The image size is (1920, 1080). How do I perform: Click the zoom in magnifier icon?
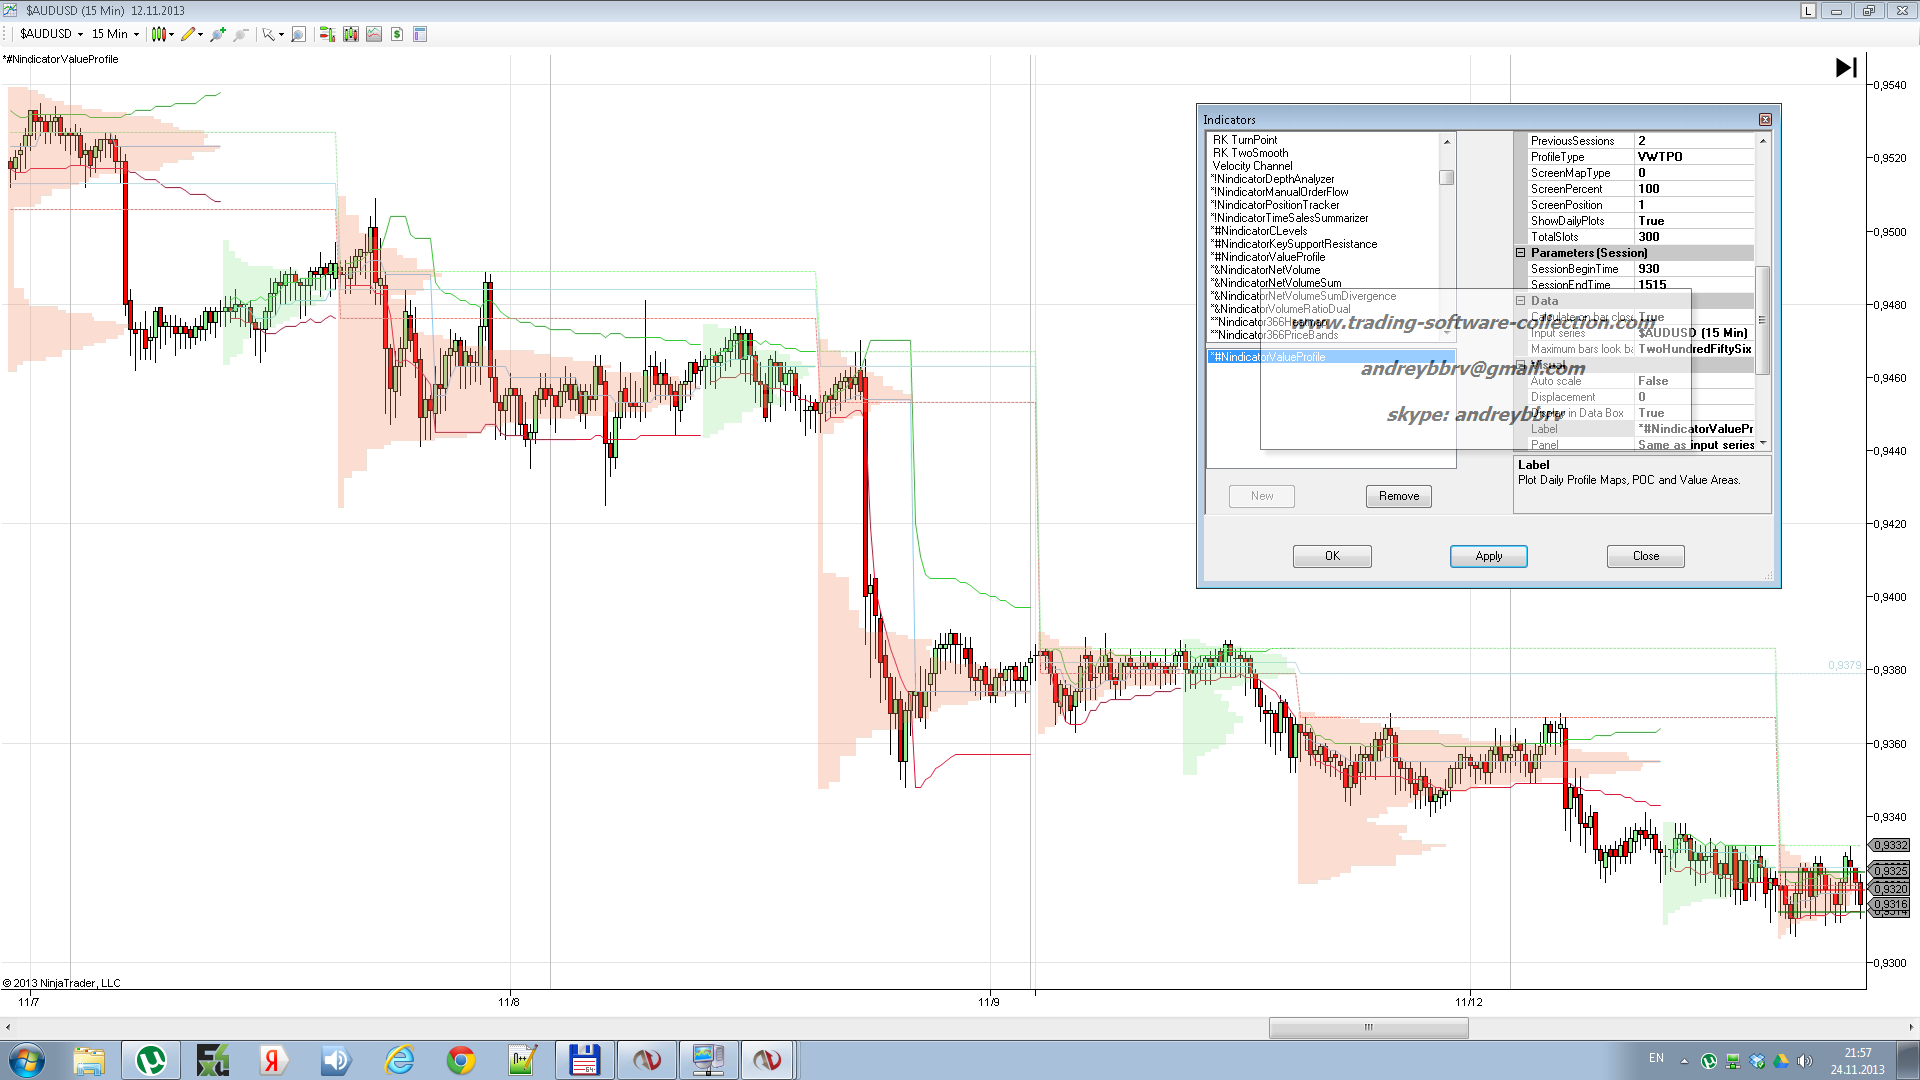(x=217, y=34)
